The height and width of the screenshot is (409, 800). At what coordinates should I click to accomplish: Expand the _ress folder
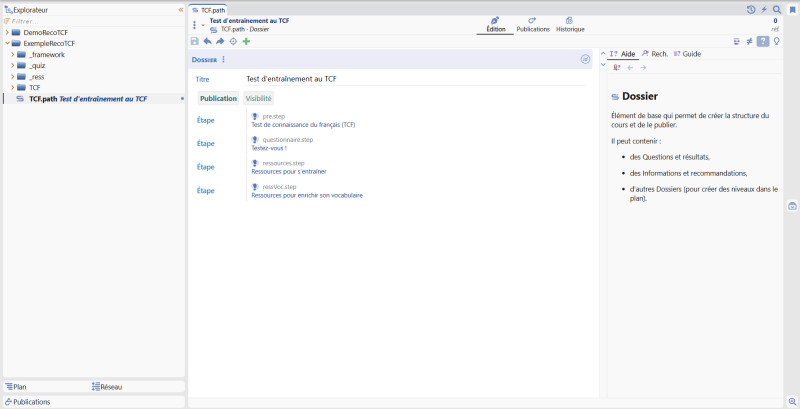coord(12,76)
